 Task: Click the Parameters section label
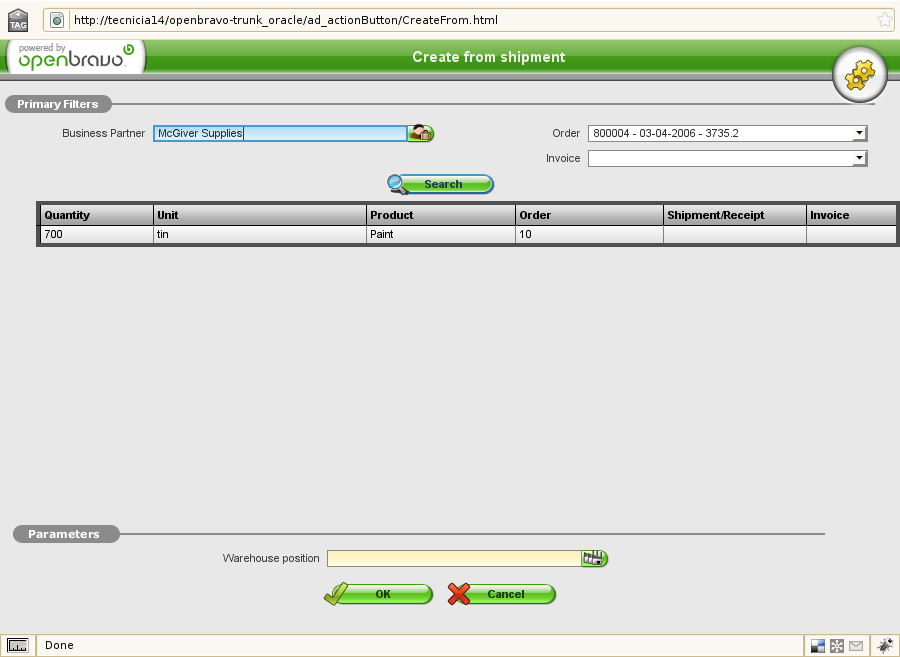[x=64, y=534]
